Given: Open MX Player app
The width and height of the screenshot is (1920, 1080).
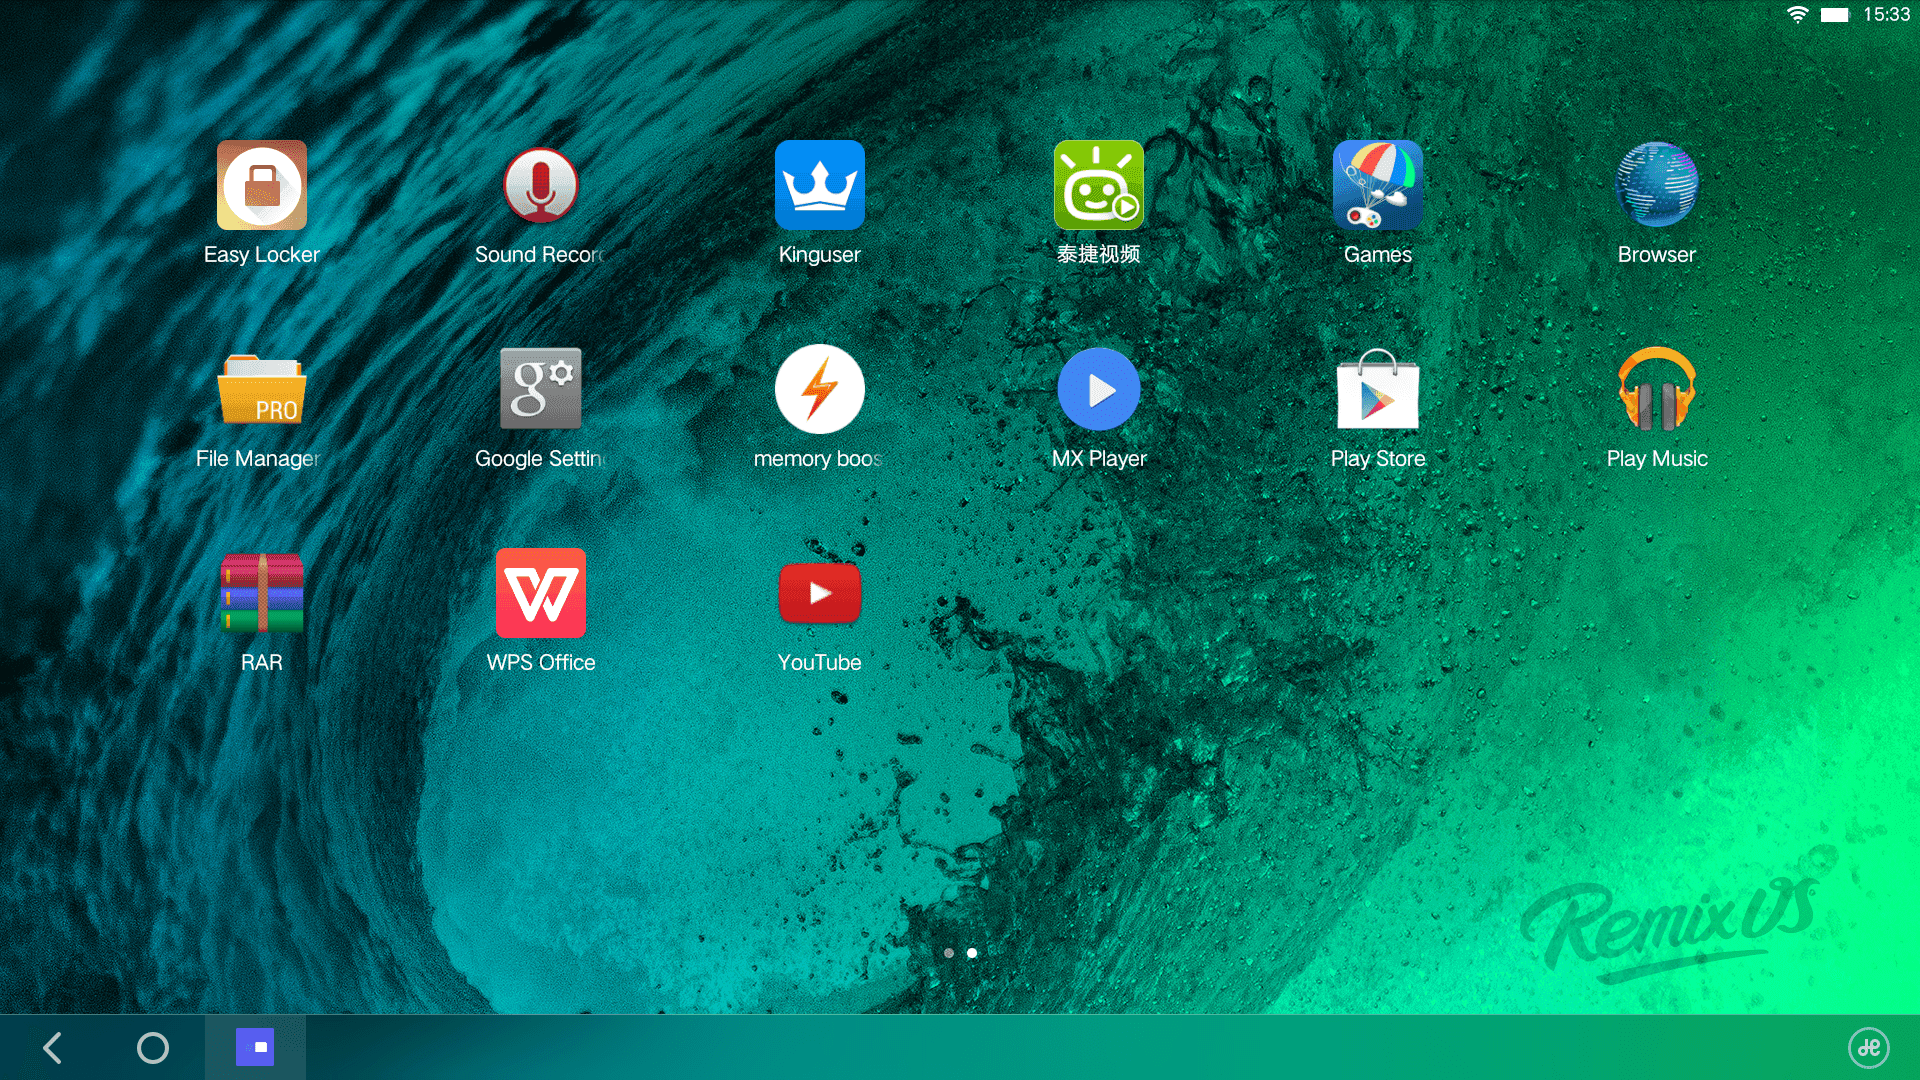Looking at the screenshot, I should [1099, 389].
